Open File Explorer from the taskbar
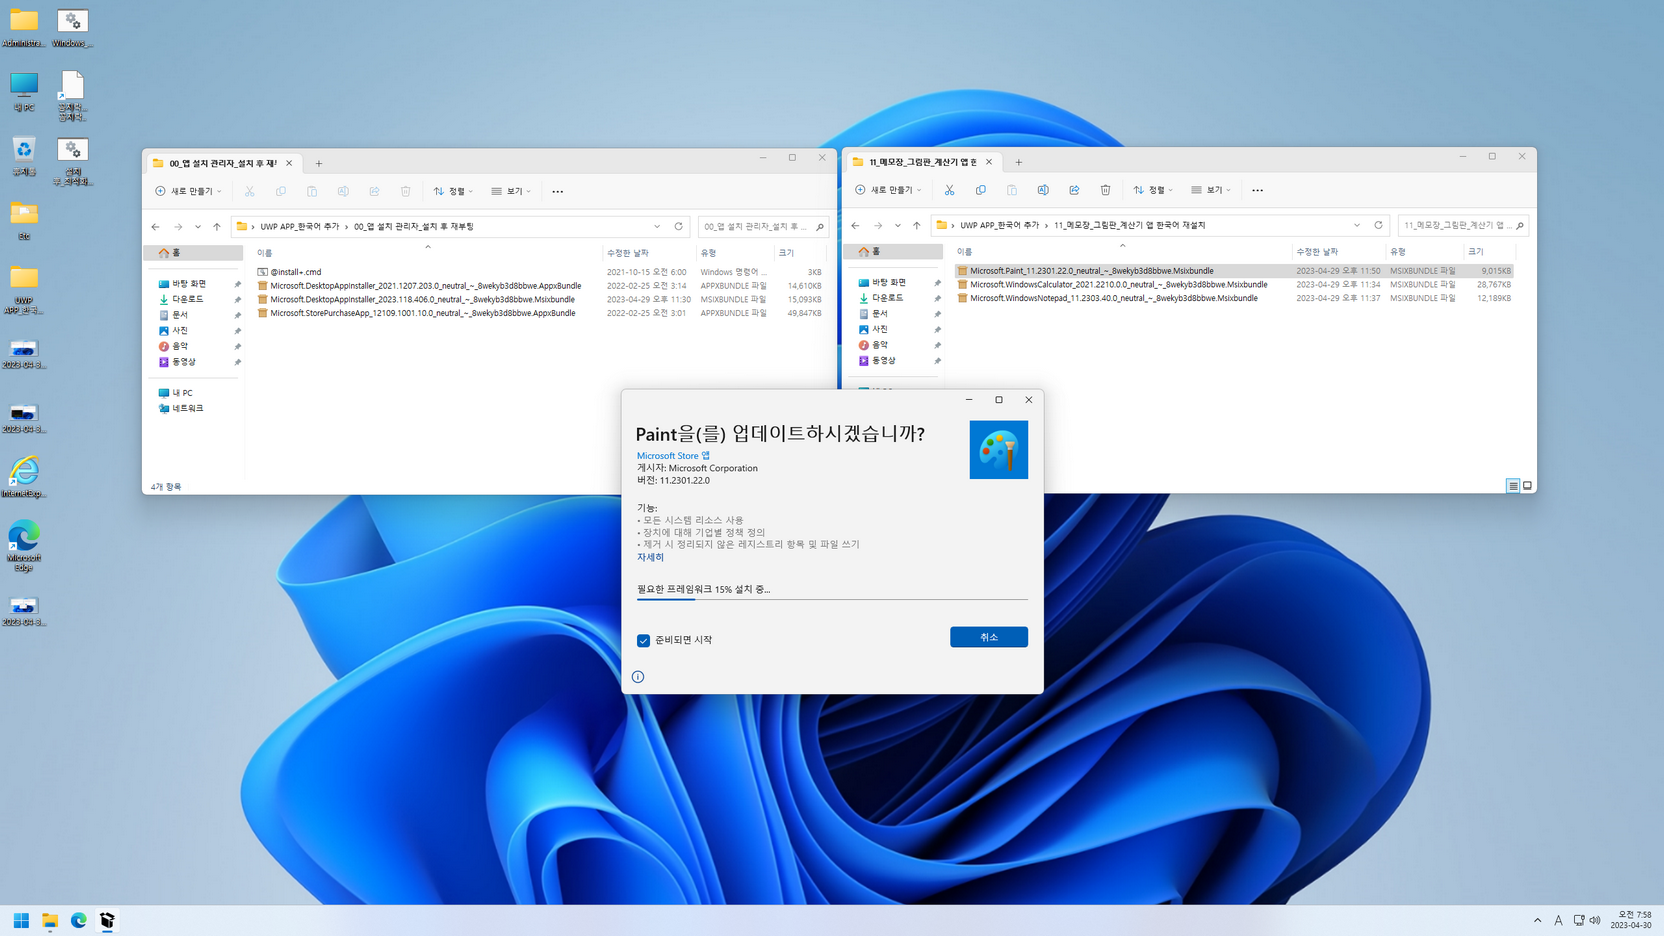1664x936 pixels. pos(50,920)
